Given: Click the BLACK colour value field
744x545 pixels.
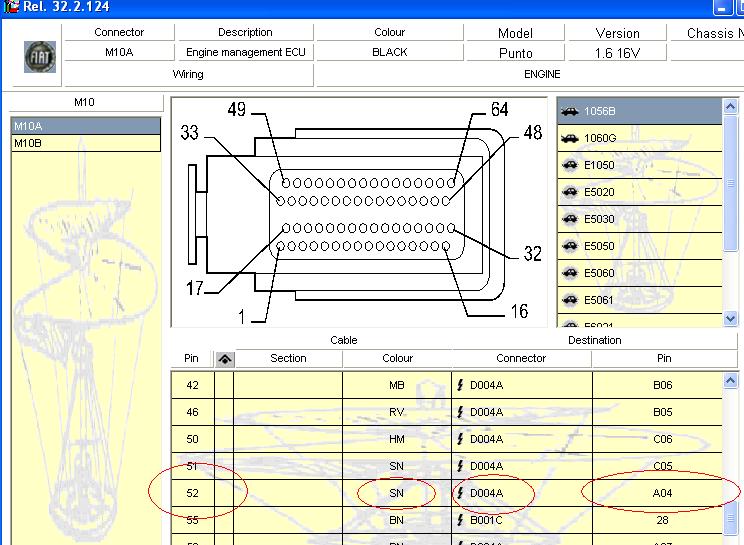Looking at the screenshot, I should tap(390, 52).
